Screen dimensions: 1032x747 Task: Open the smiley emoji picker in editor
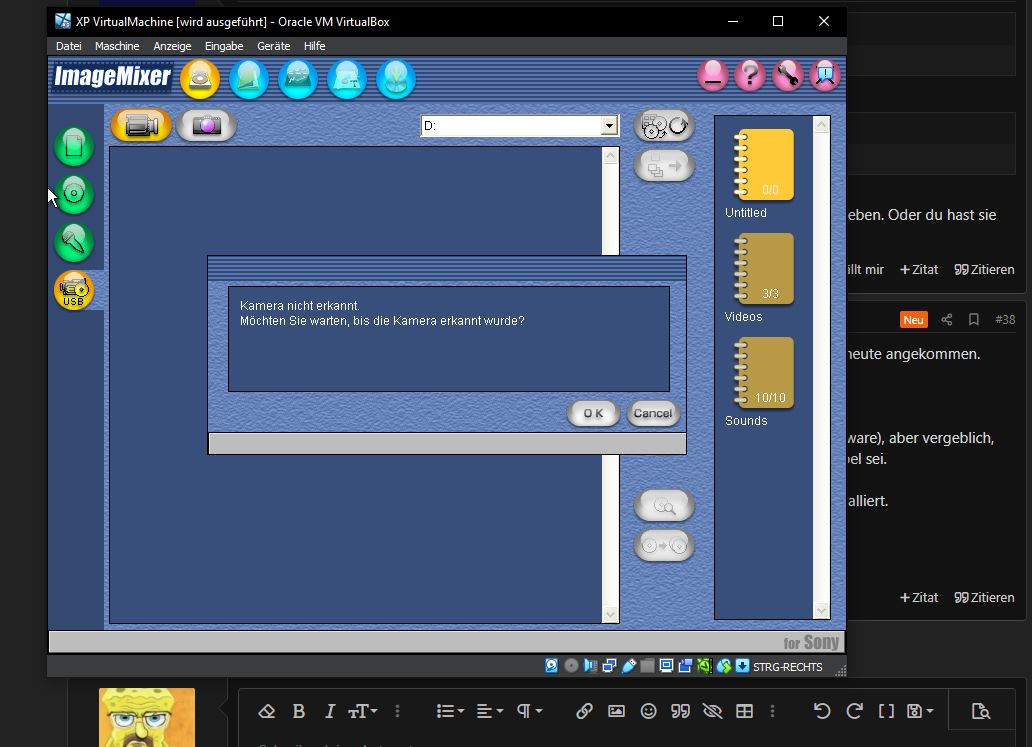pyautogui.click(x=648, y=711)
